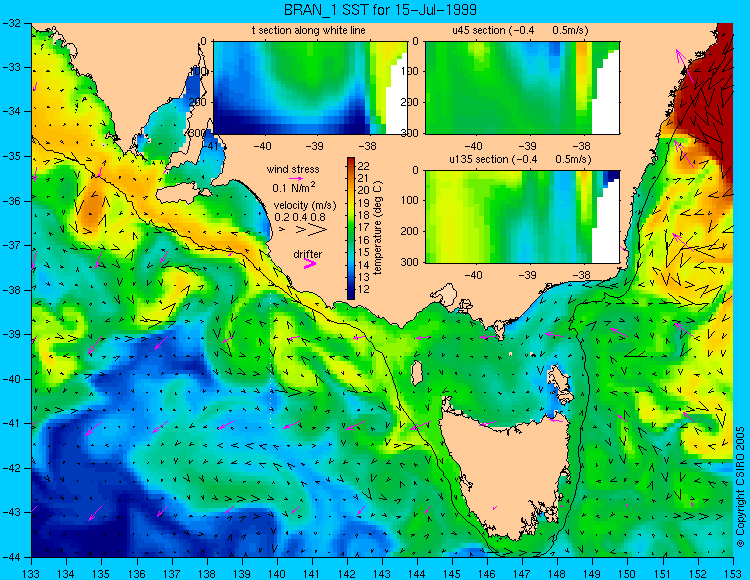The width and height of the screenshot is (750, 580).
Task: Click longitude label '133' on the bottom axis
Action: click(x=32, y=572)
